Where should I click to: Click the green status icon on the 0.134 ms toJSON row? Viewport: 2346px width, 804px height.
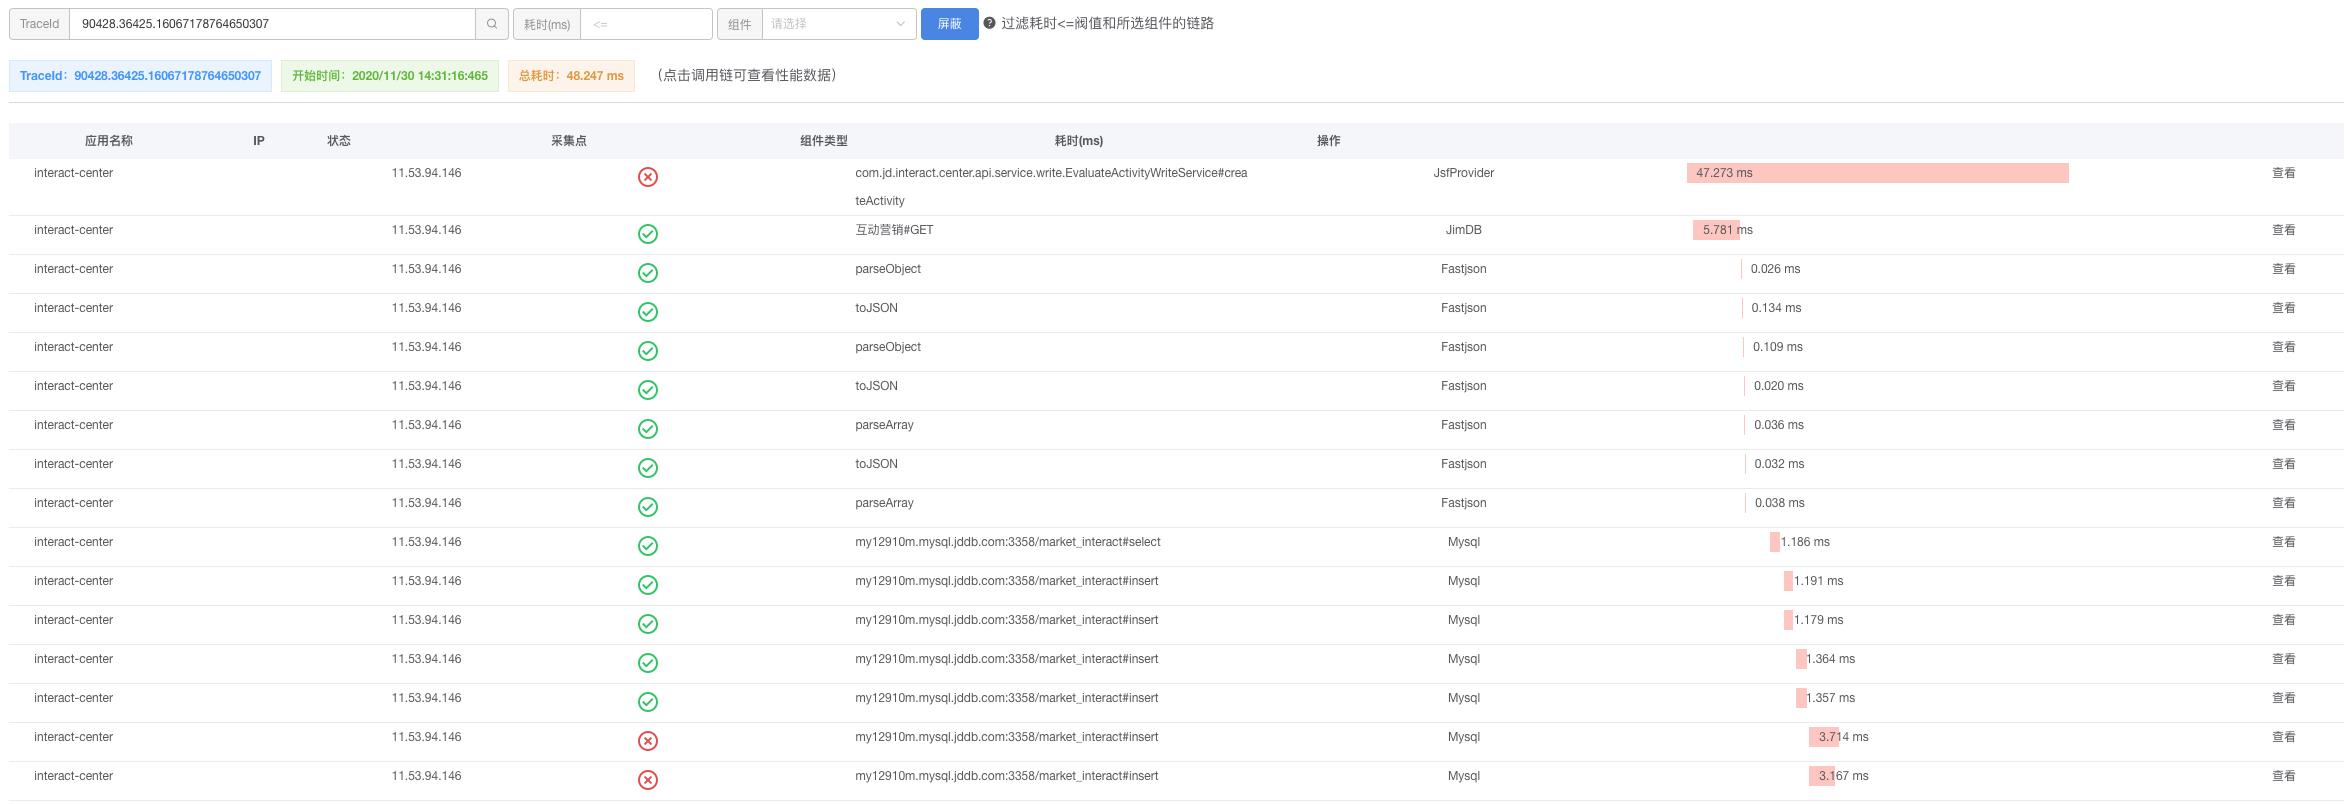[x=648, y=312]
